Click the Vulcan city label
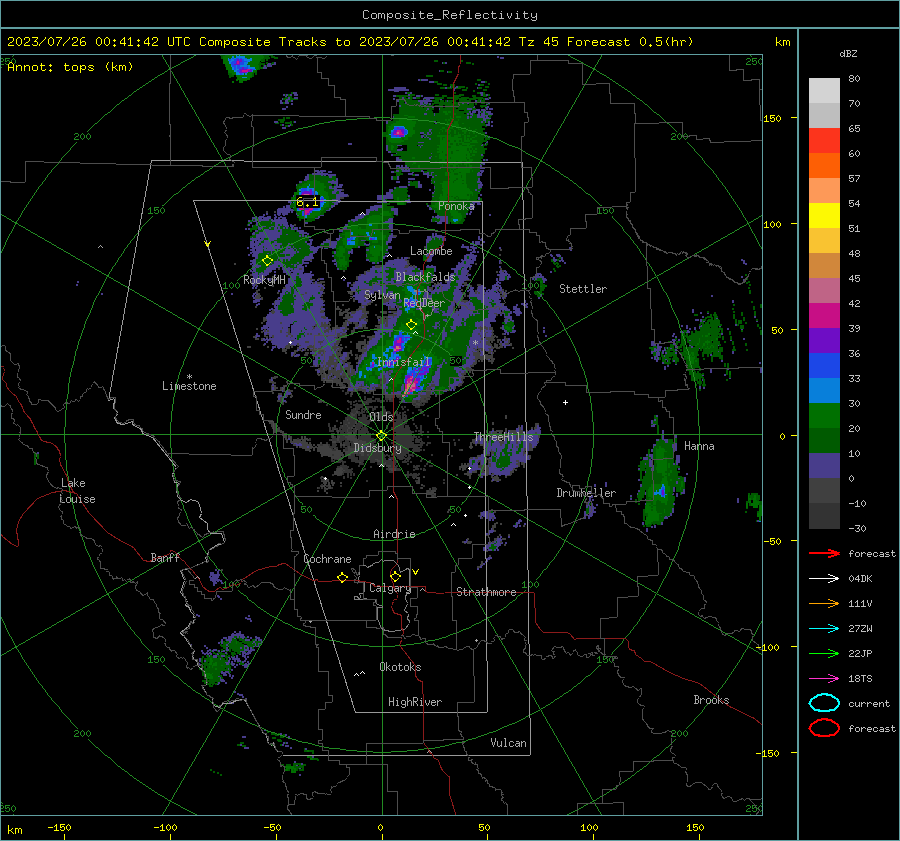 [509, 743]
